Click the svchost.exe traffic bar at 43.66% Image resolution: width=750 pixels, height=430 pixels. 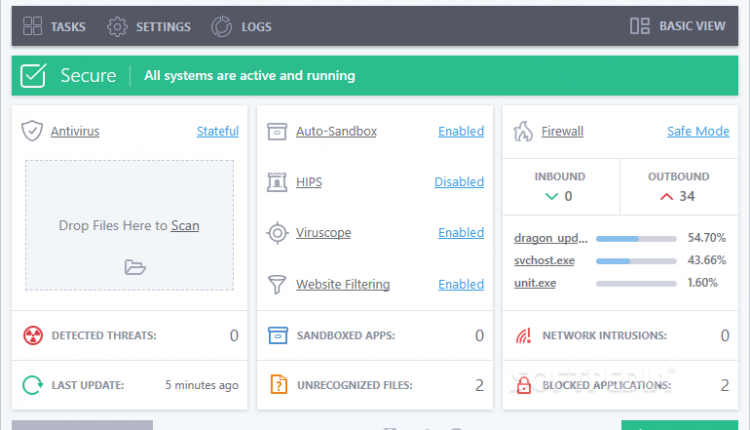coord(636,261)
